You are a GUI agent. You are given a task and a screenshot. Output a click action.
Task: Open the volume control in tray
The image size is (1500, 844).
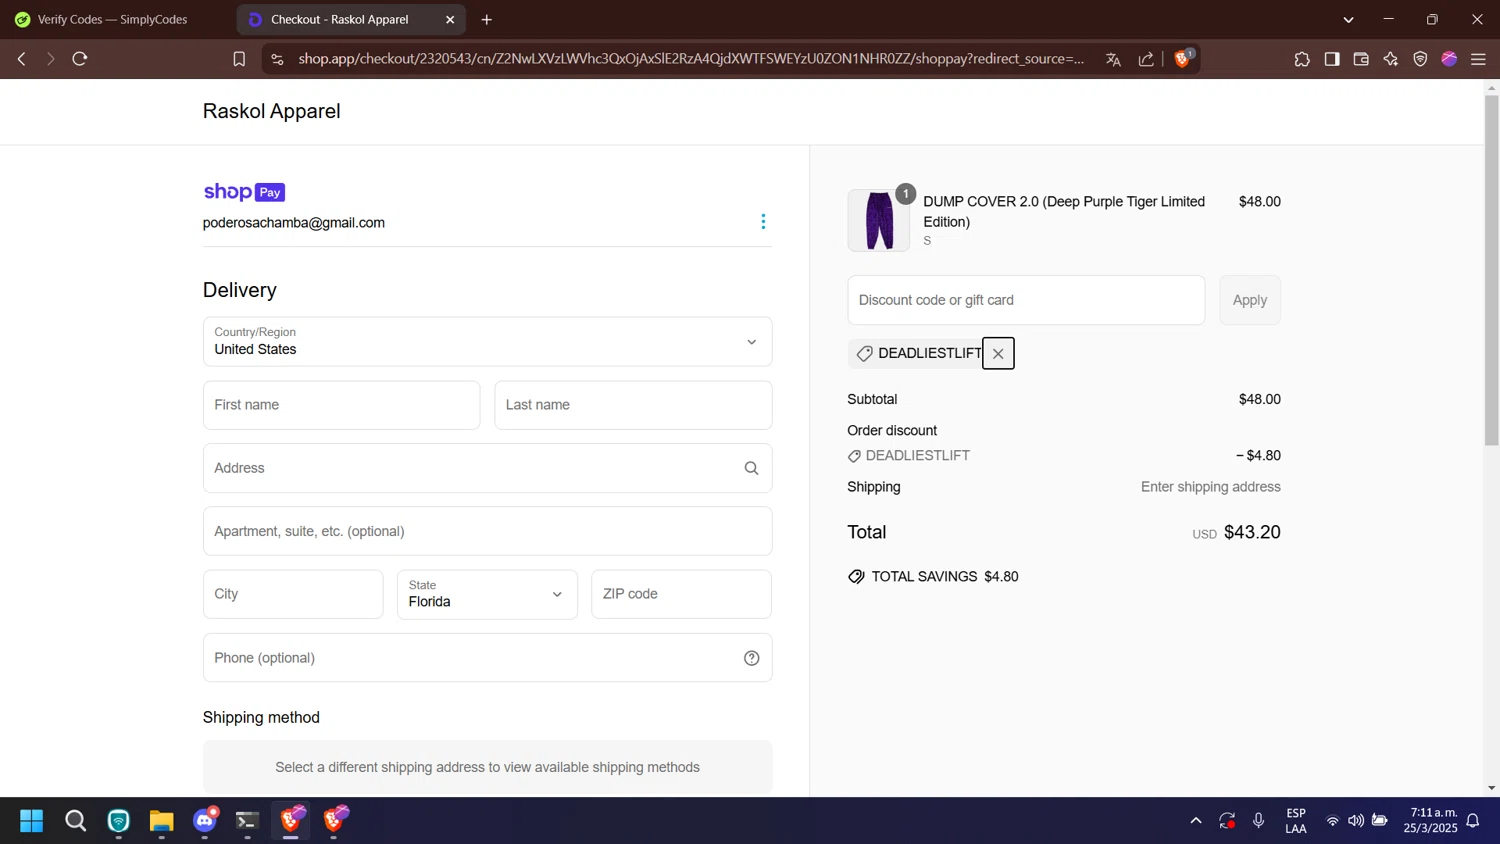pos(1356,821)
